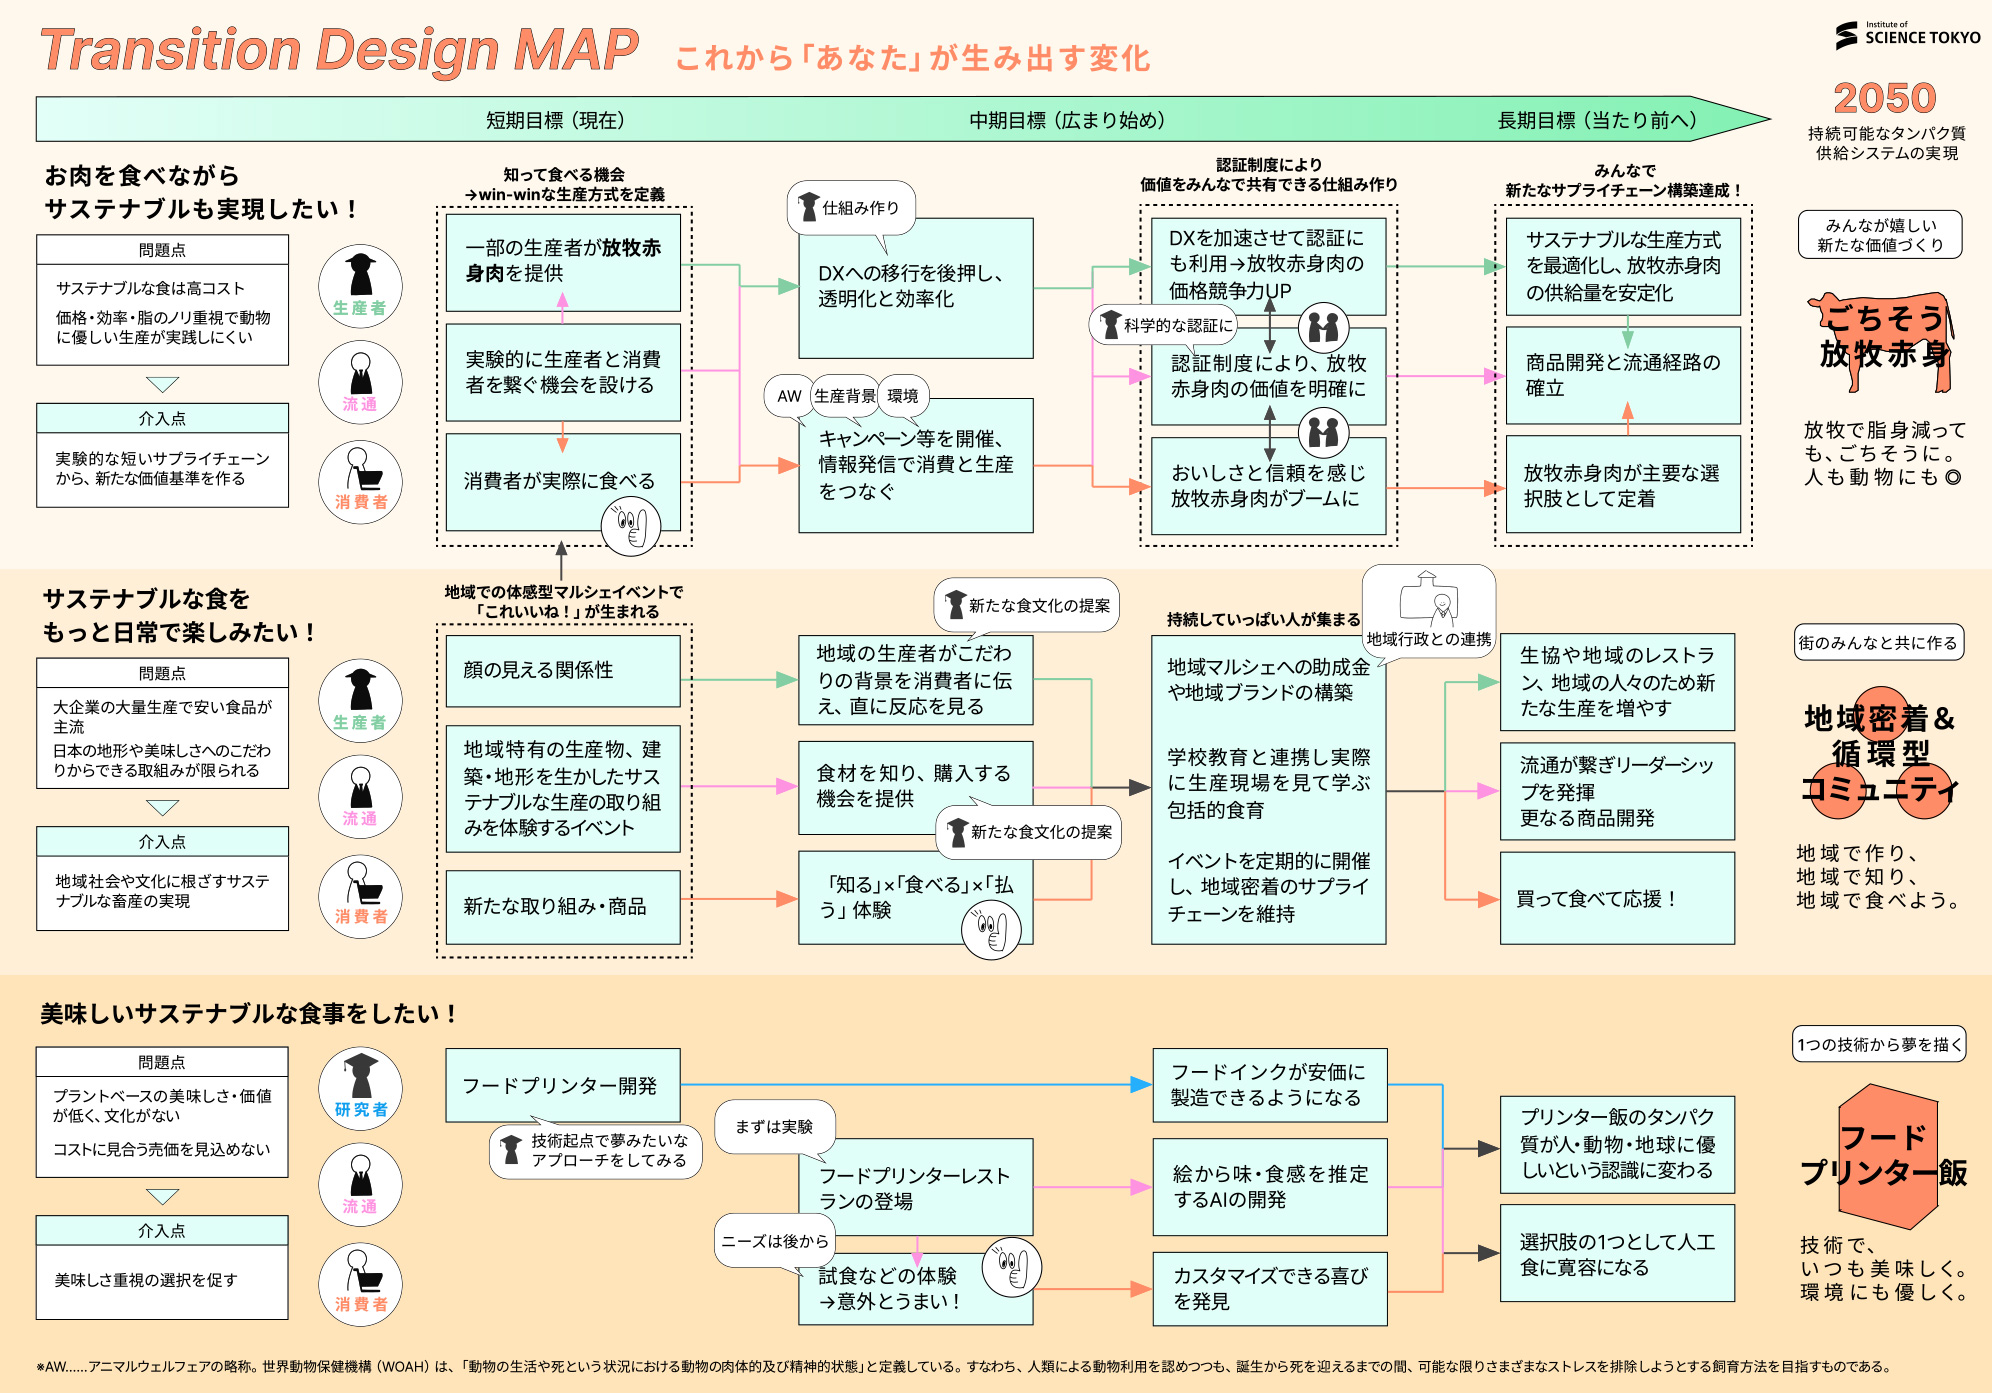Click the 消費者 shopping-cart icon in the bottom section
This screenshot has height=1393, width=1992.
[360, 1283]
